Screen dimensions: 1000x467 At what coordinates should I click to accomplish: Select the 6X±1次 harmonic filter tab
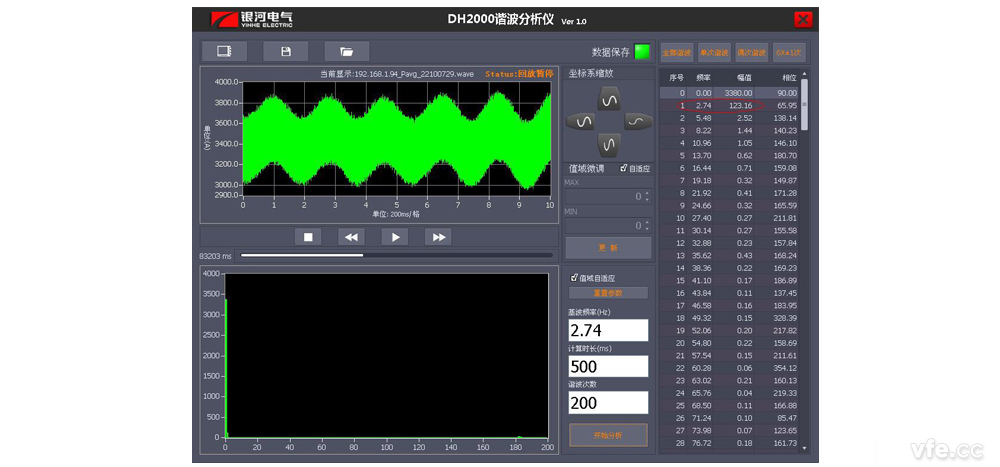click(x=789, y=53)
